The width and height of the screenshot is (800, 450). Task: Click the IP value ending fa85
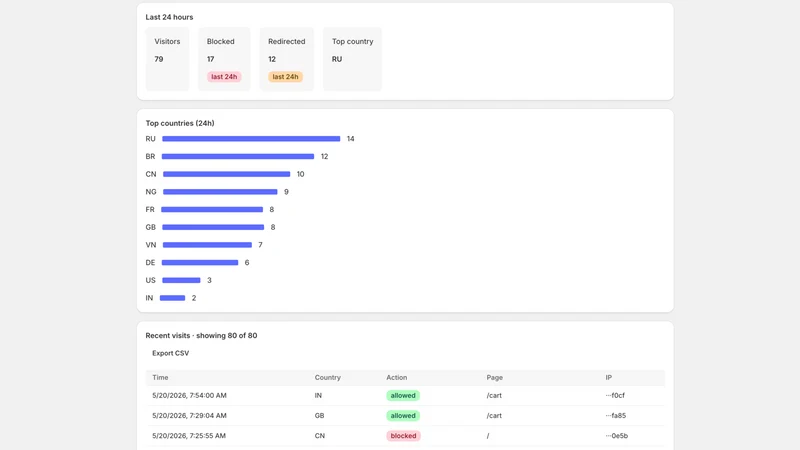(616, 416)
